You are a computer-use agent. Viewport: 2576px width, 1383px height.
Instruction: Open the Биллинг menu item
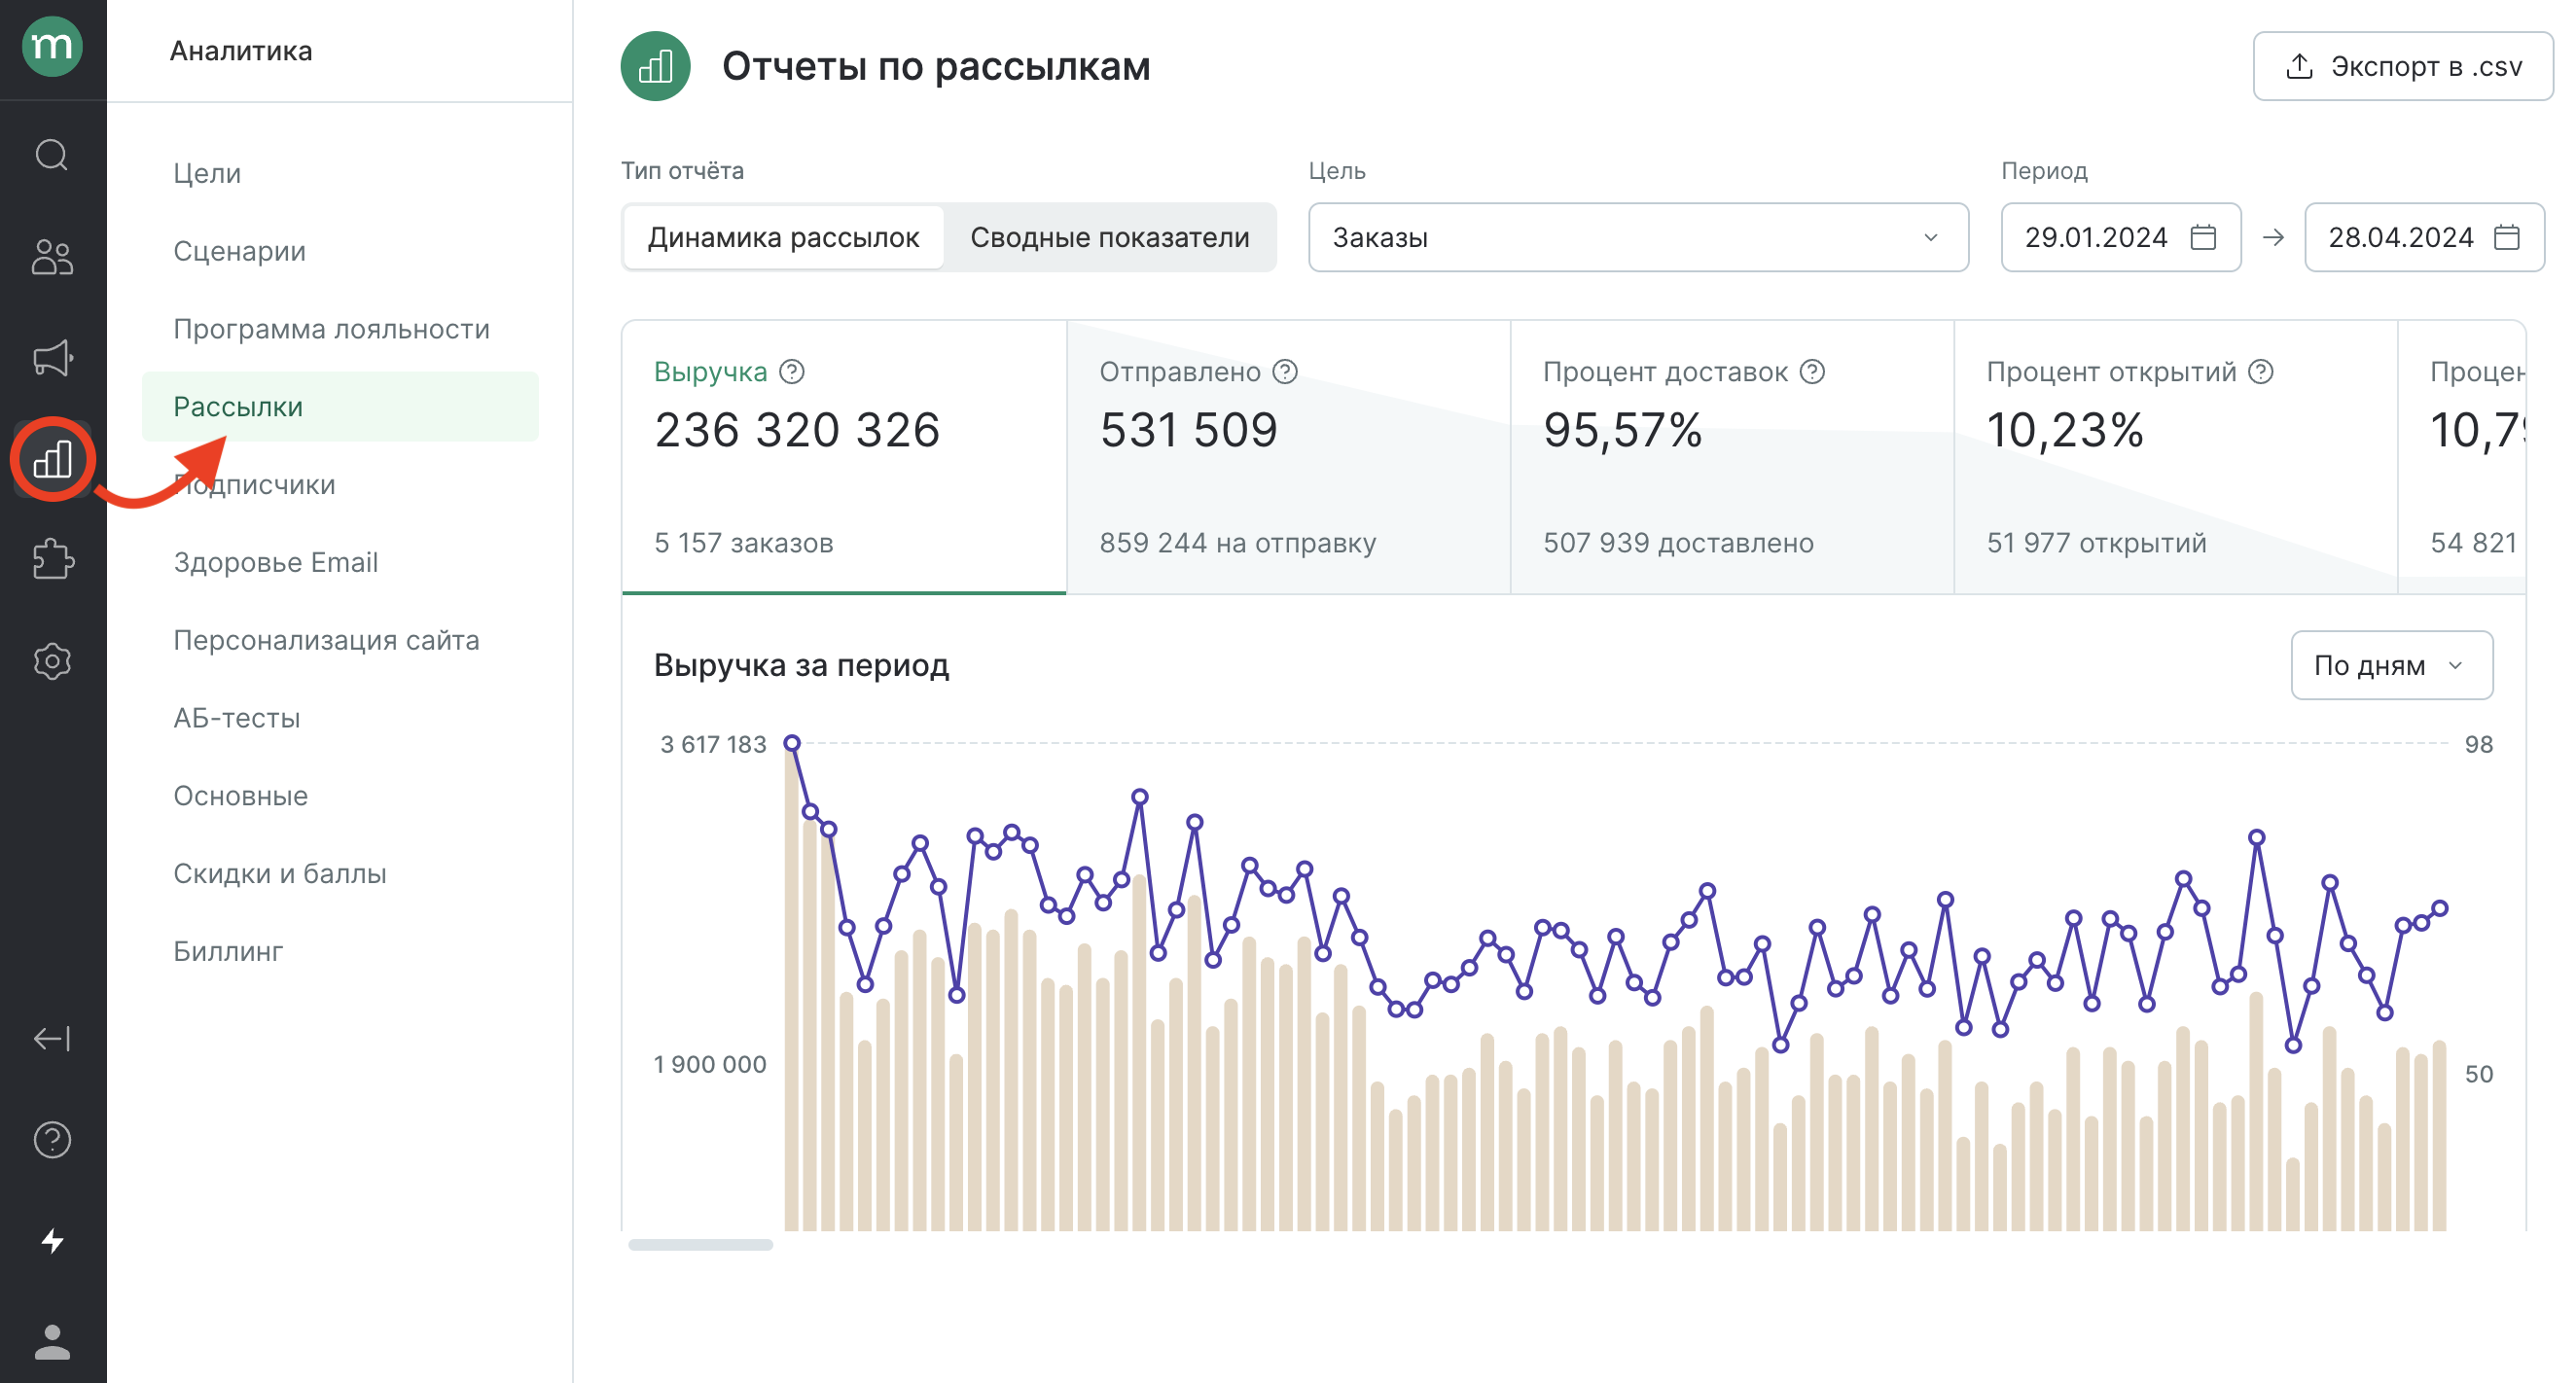(x=228, y=951)
